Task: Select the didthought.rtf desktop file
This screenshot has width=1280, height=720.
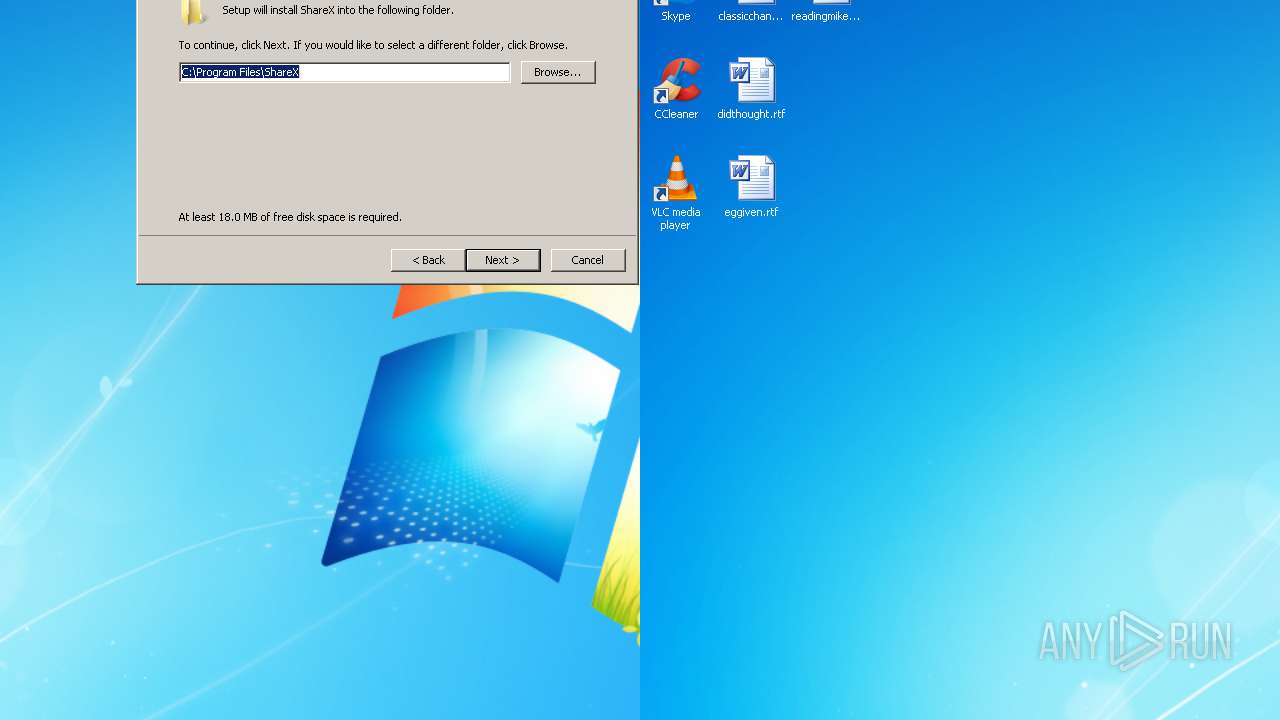Action: [x=751, y=89]
